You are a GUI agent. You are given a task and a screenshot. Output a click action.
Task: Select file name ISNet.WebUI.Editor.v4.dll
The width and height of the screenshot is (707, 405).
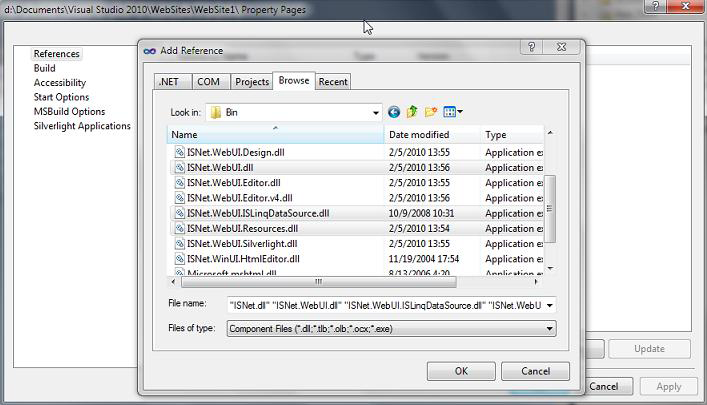tap(240, 198)
